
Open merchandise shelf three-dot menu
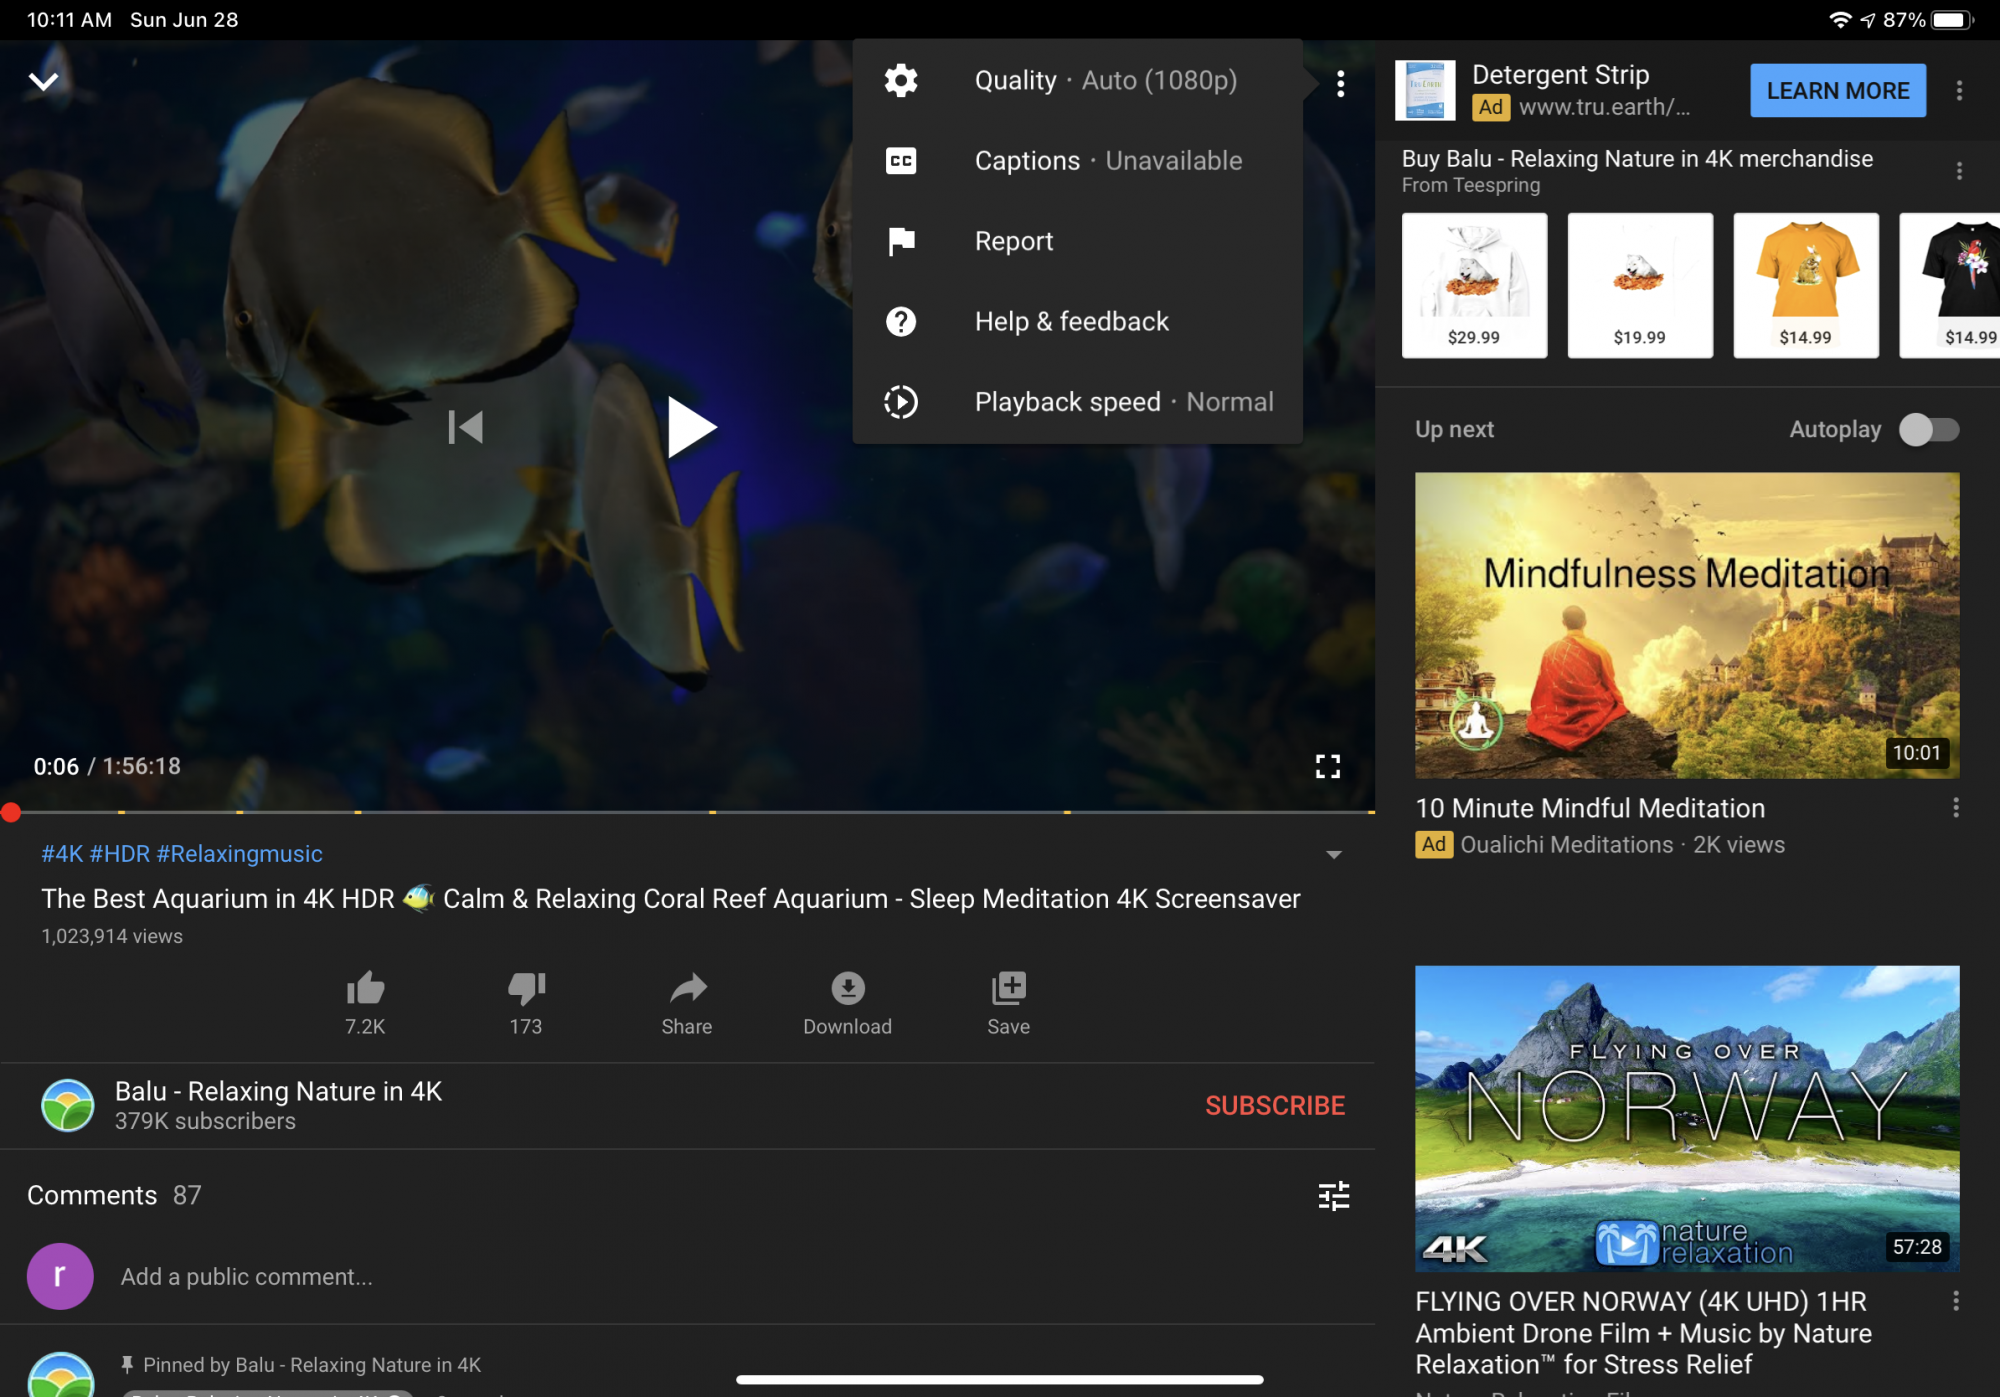click(x=1958, y=171)
